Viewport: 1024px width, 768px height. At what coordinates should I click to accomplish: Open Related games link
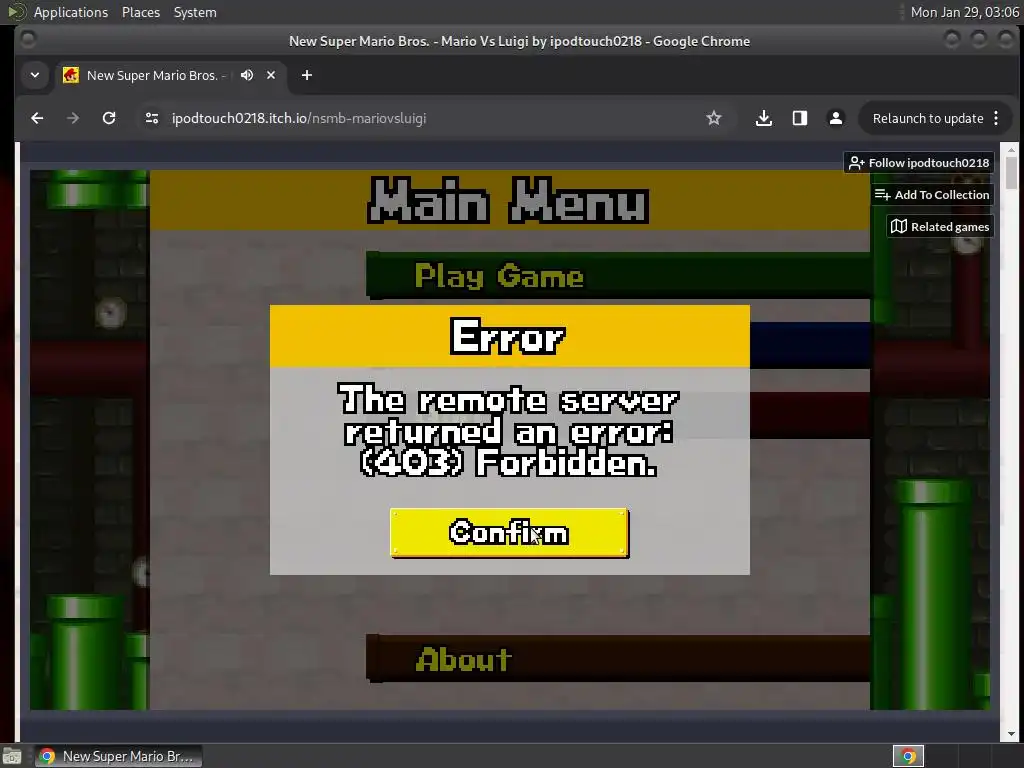940,227
